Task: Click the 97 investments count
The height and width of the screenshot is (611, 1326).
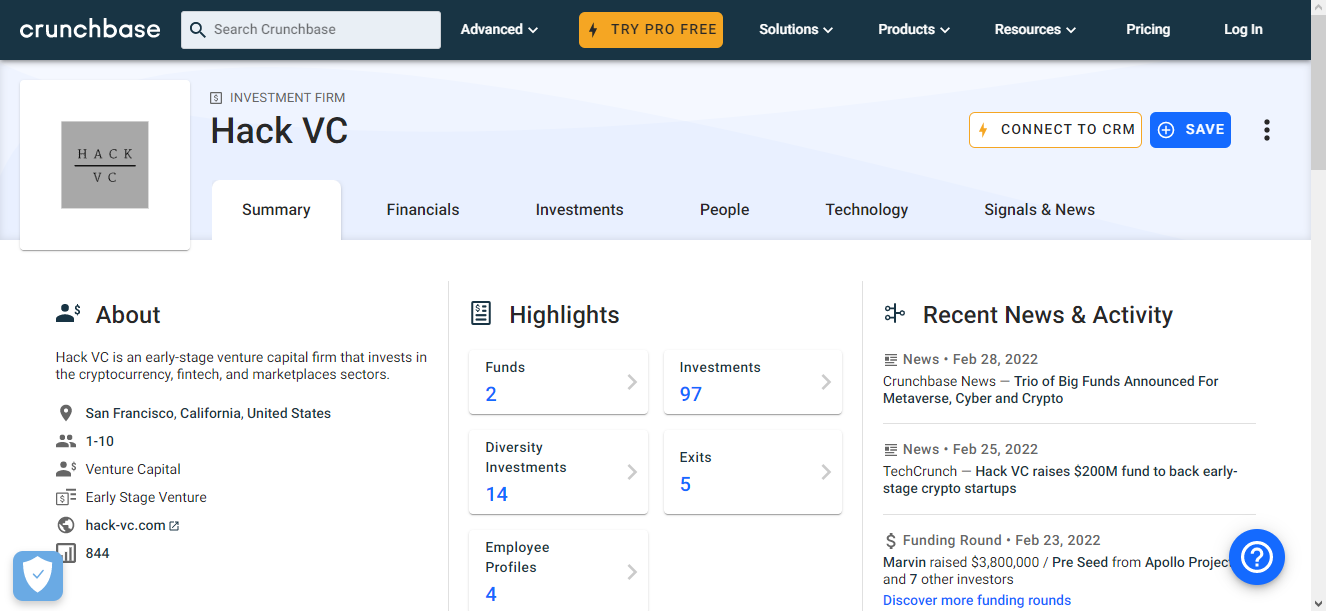Action: click(691, 394)
